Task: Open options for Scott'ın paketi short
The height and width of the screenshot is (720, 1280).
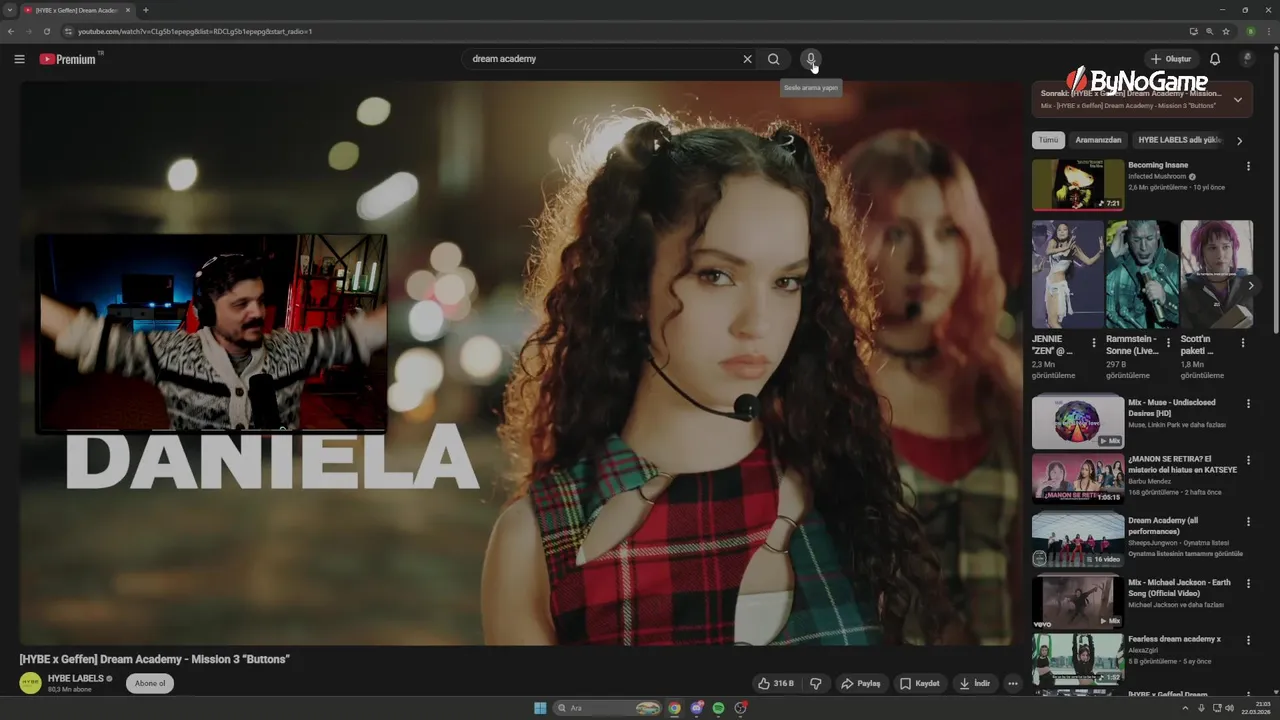Action: 1243,343
